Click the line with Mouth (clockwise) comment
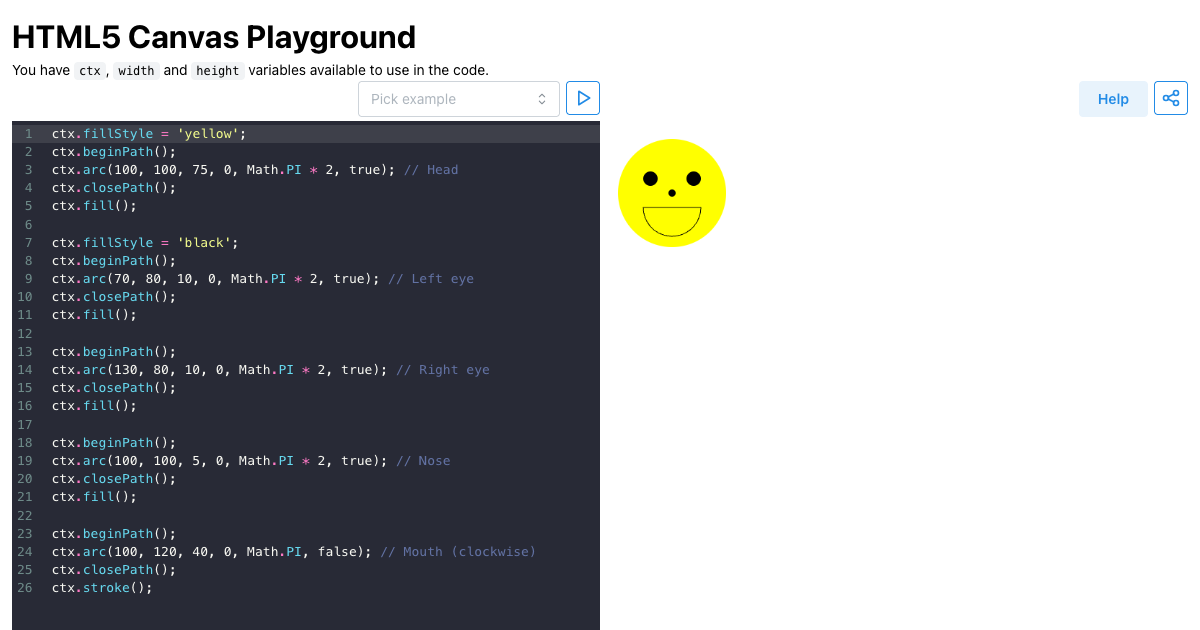The width and height of the screenshot is (1200, 630). coord(294,552)
